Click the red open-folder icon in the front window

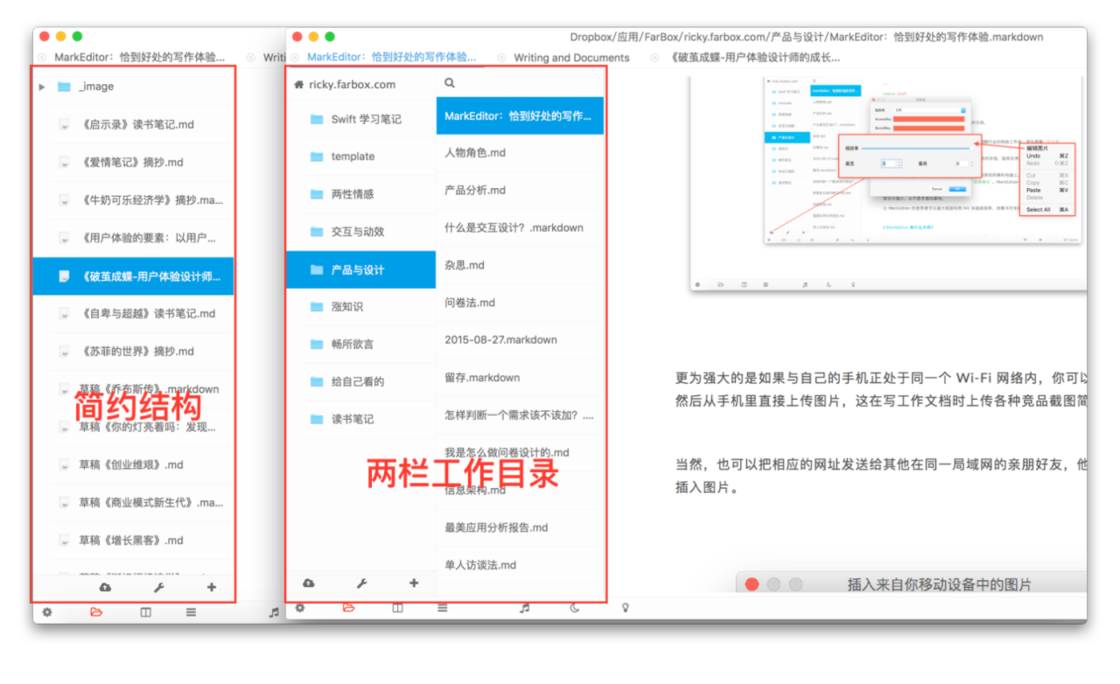[349, 608]
